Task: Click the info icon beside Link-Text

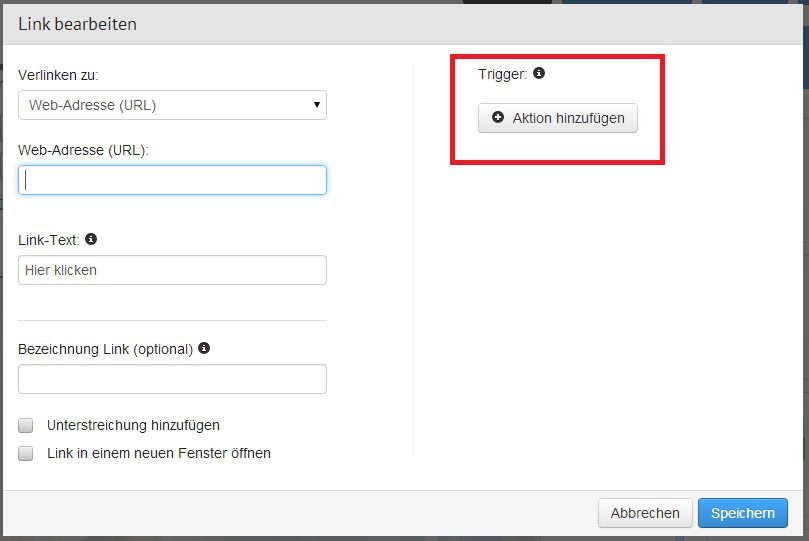Action: click(x=91, y=240)
